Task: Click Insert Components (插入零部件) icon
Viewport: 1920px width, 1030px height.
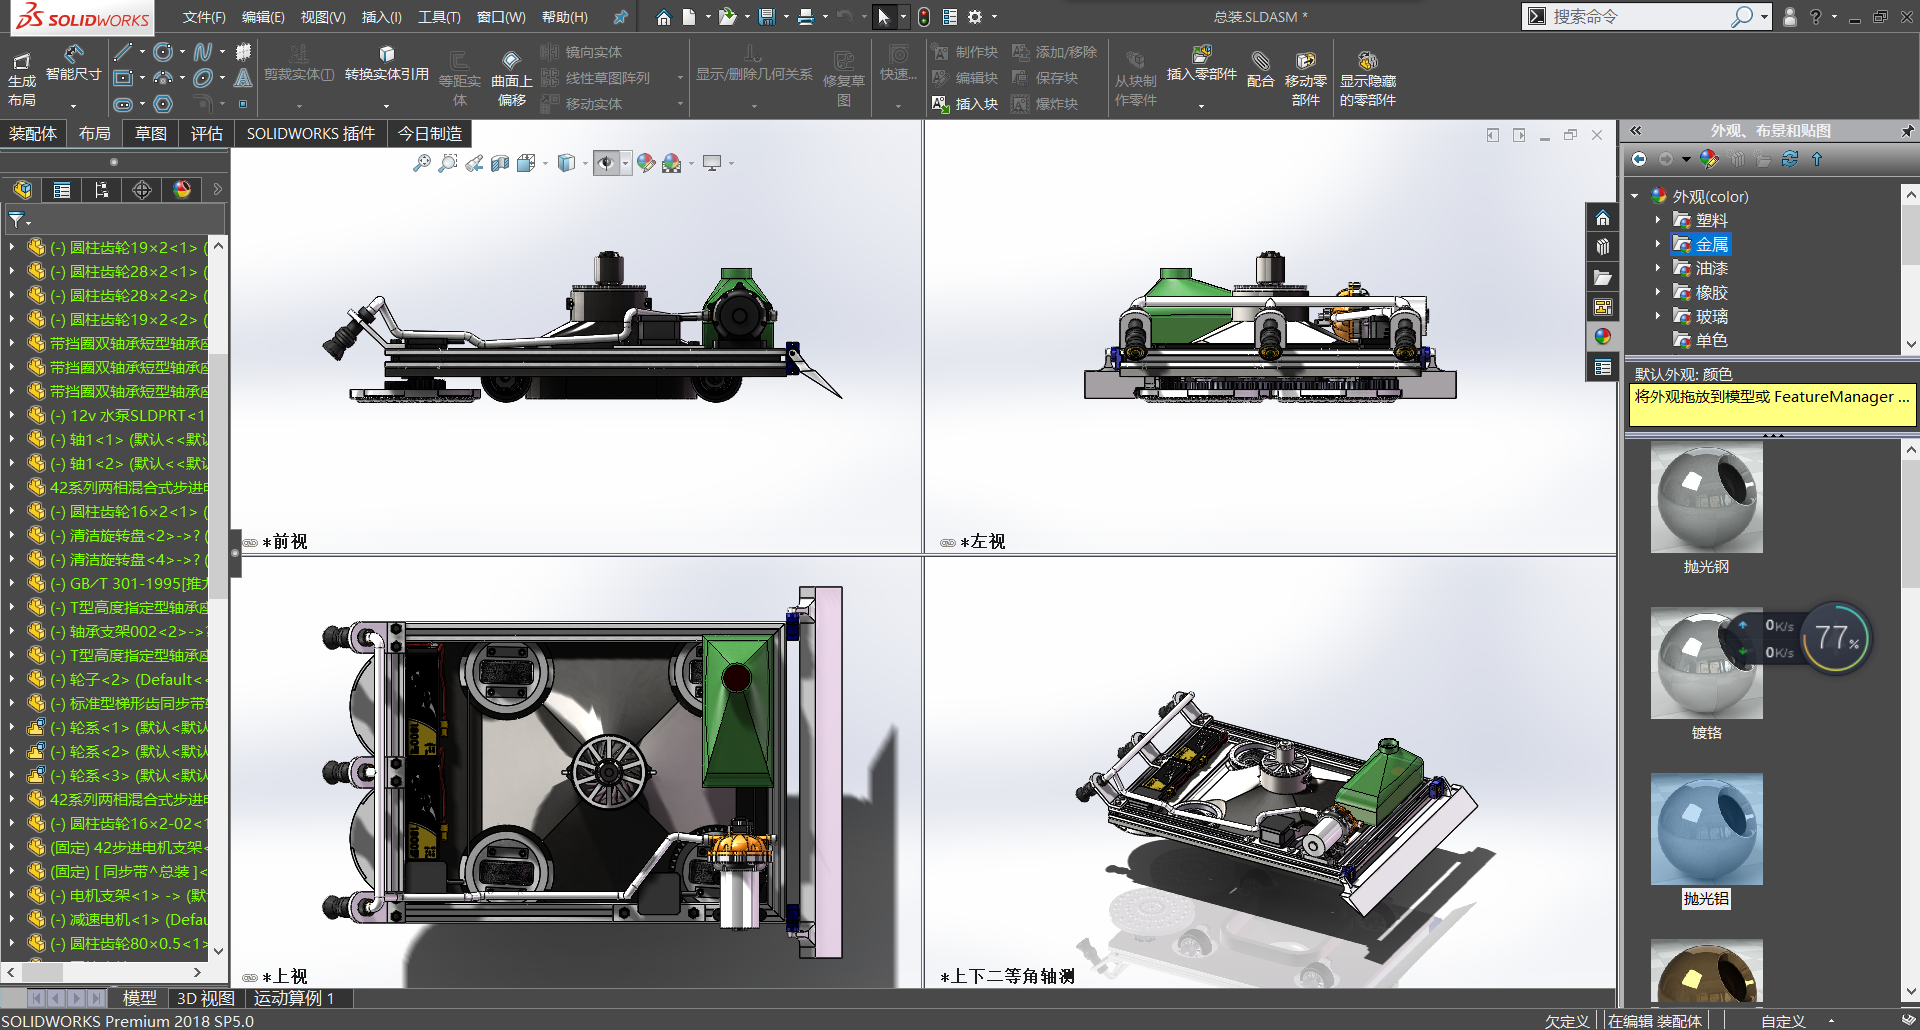Action: click(x=1201, y=56)
